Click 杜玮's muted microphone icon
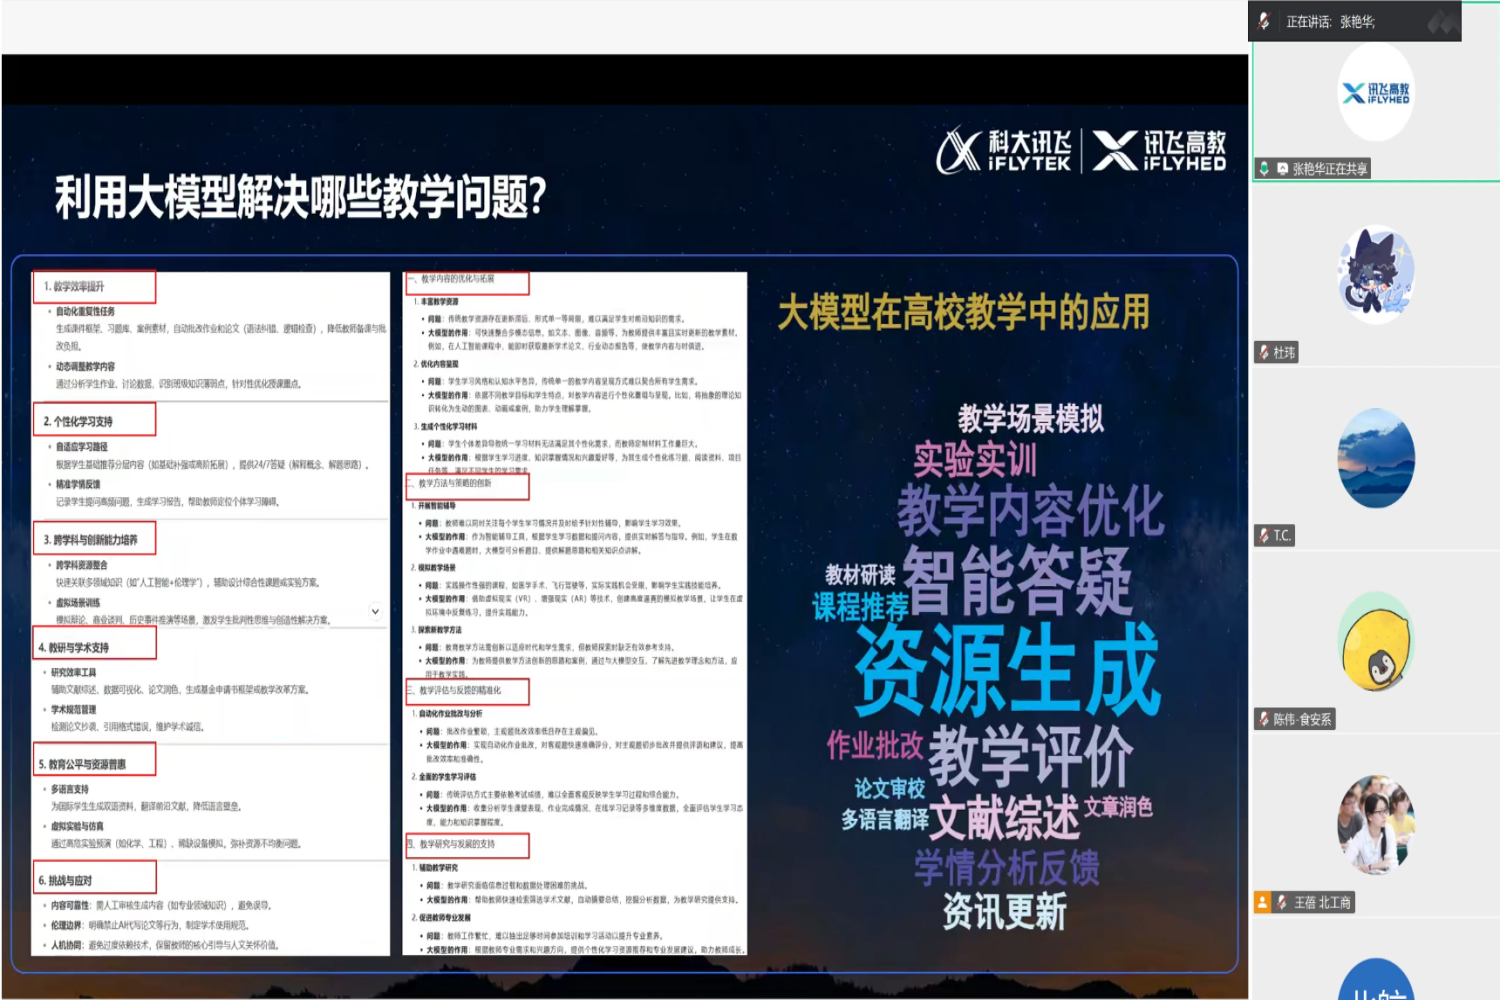 pos(1264,352)
